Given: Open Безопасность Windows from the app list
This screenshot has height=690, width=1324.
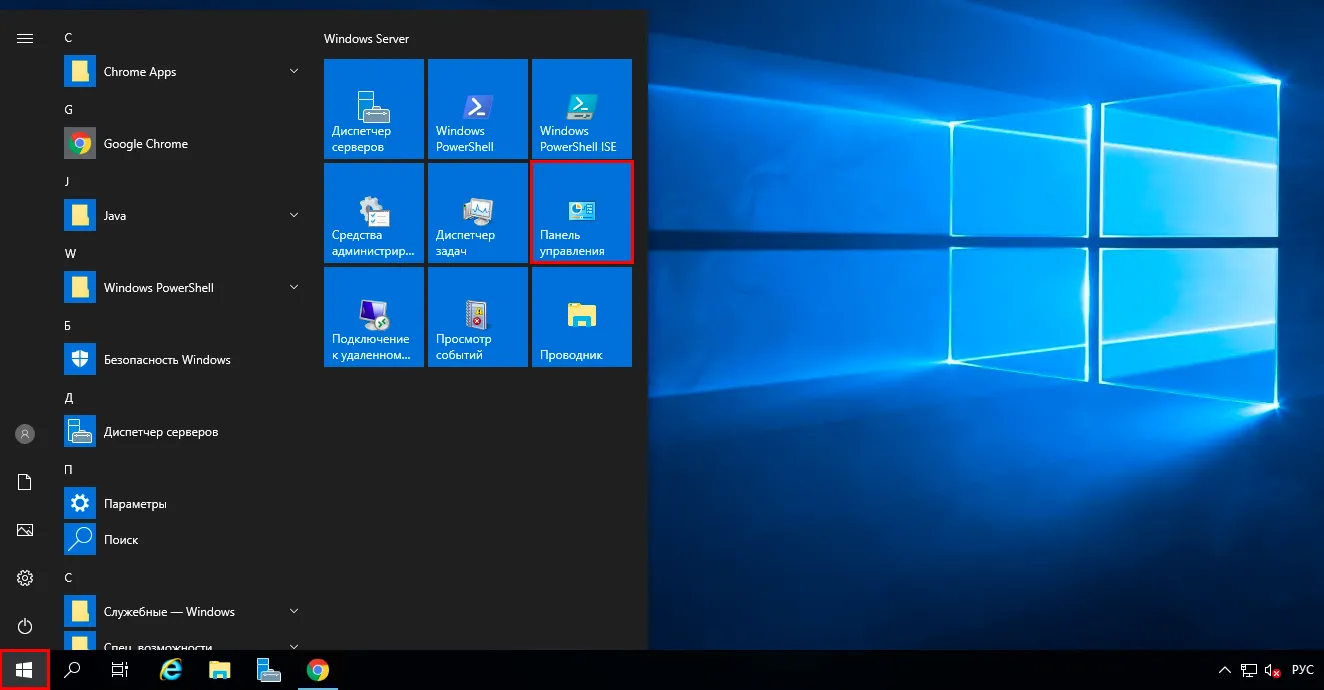Looking at the screenshot, I should 183,360.
